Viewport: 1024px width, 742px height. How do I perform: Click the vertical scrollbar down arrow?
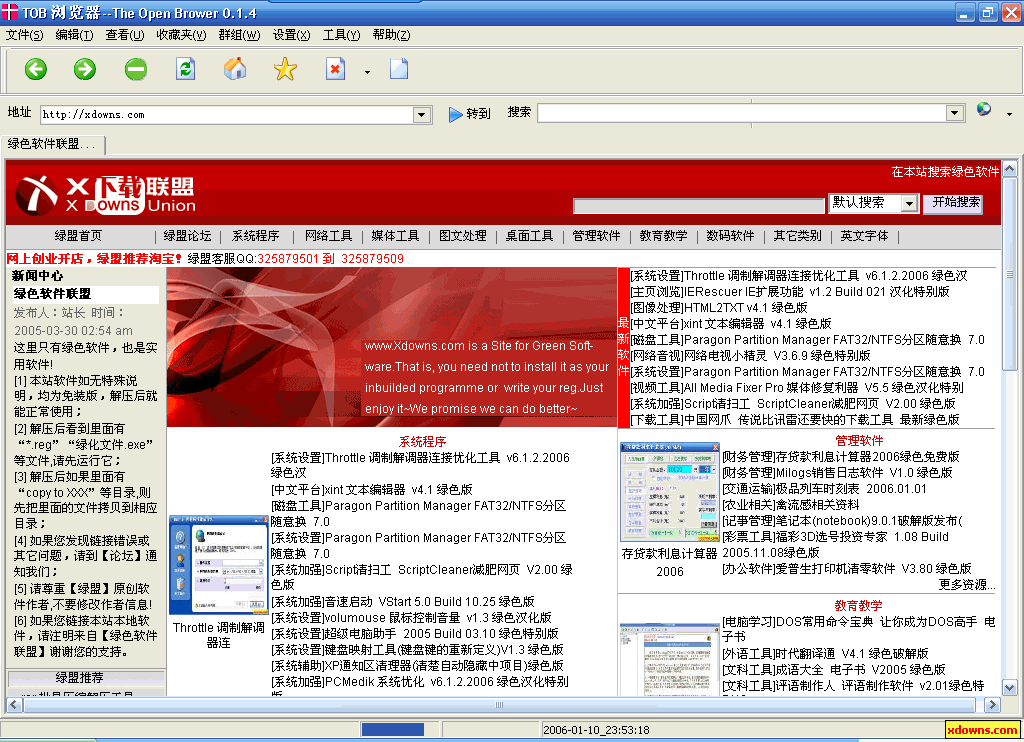click(x=1010, y=688)
